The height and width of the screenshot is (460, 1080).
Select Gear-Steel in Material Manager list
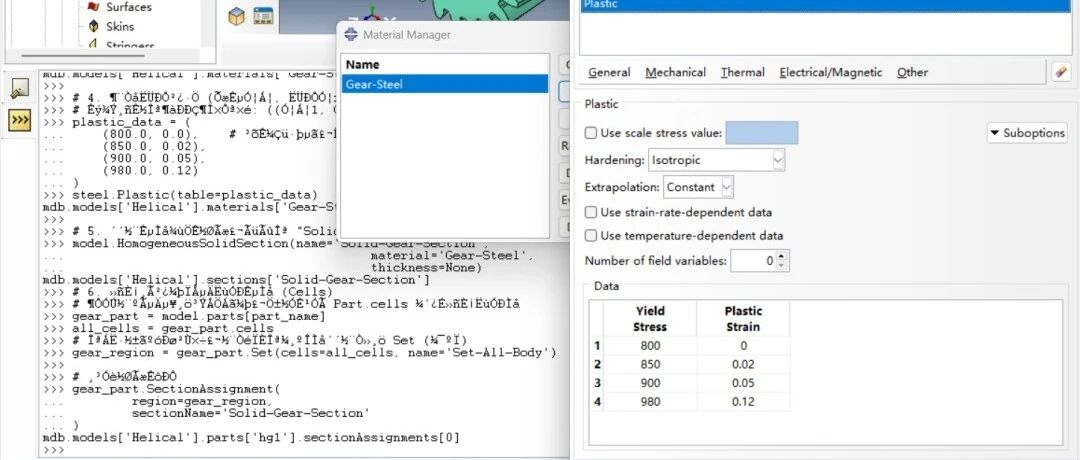(x=445, y=84)
